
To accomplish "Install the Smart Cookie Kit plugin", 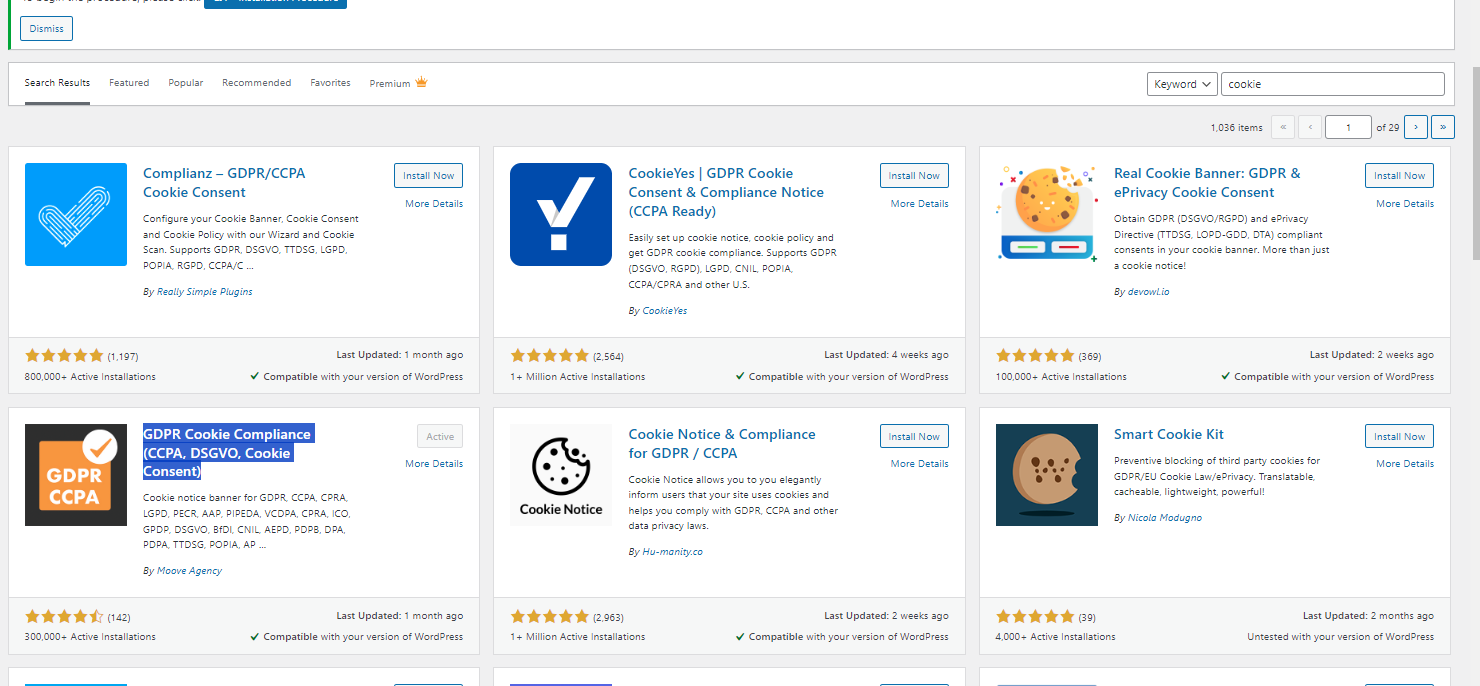I will [x=1399, y=436].
